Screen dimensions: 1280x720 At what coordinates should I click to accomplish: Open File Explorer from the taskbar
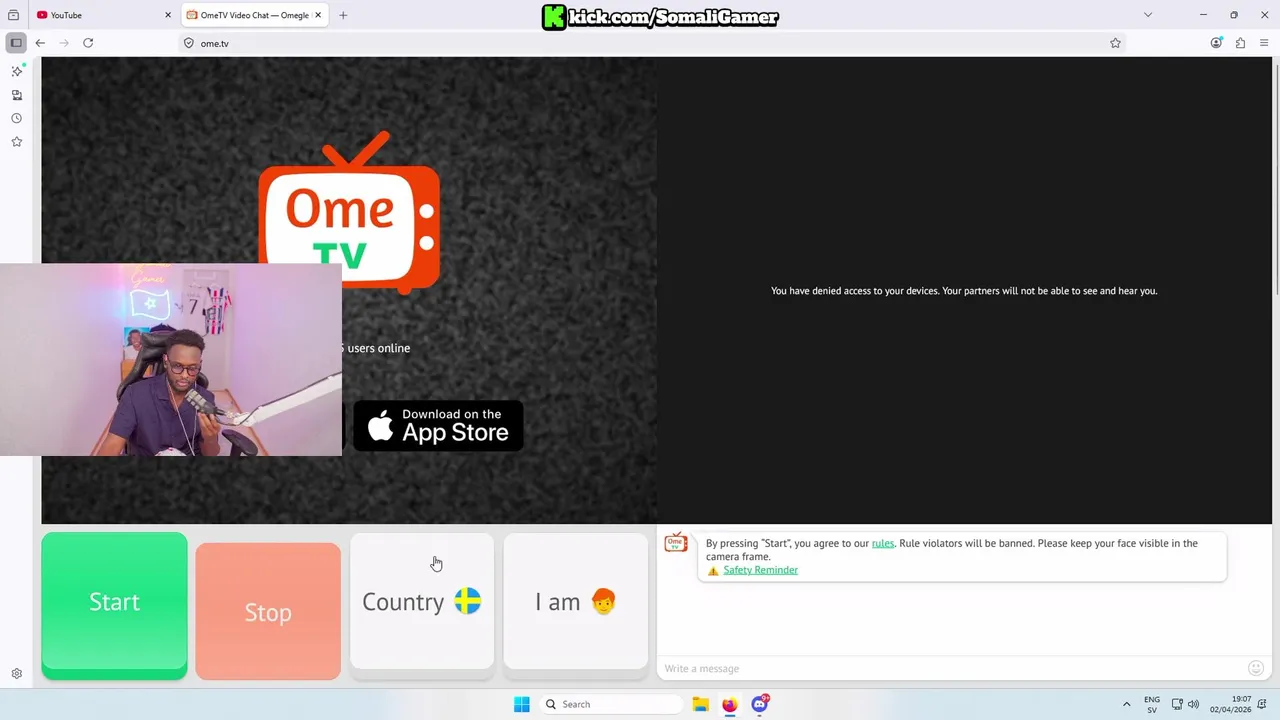click(x=700, y=704)
